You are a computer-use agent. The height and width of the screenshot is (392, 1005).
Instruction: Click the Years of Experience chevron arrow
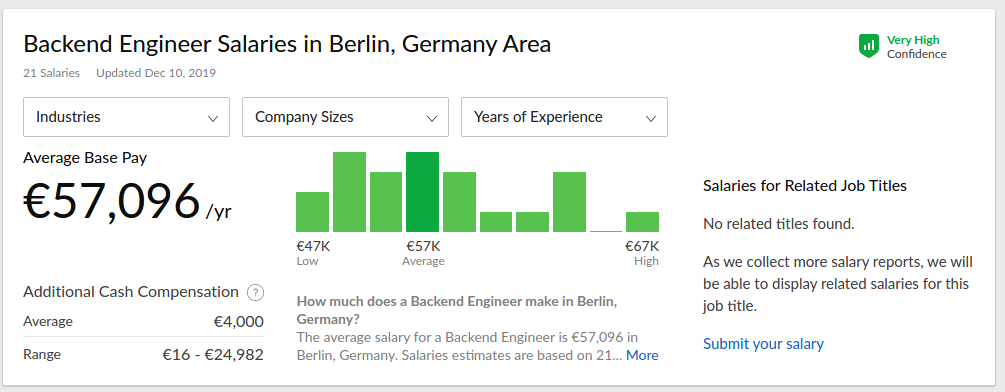click(651, 118)
